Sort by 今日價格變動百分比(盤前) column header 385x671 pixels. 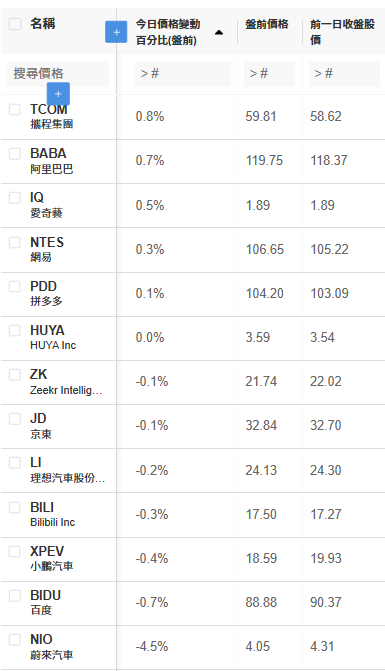[x=168, y=32]
